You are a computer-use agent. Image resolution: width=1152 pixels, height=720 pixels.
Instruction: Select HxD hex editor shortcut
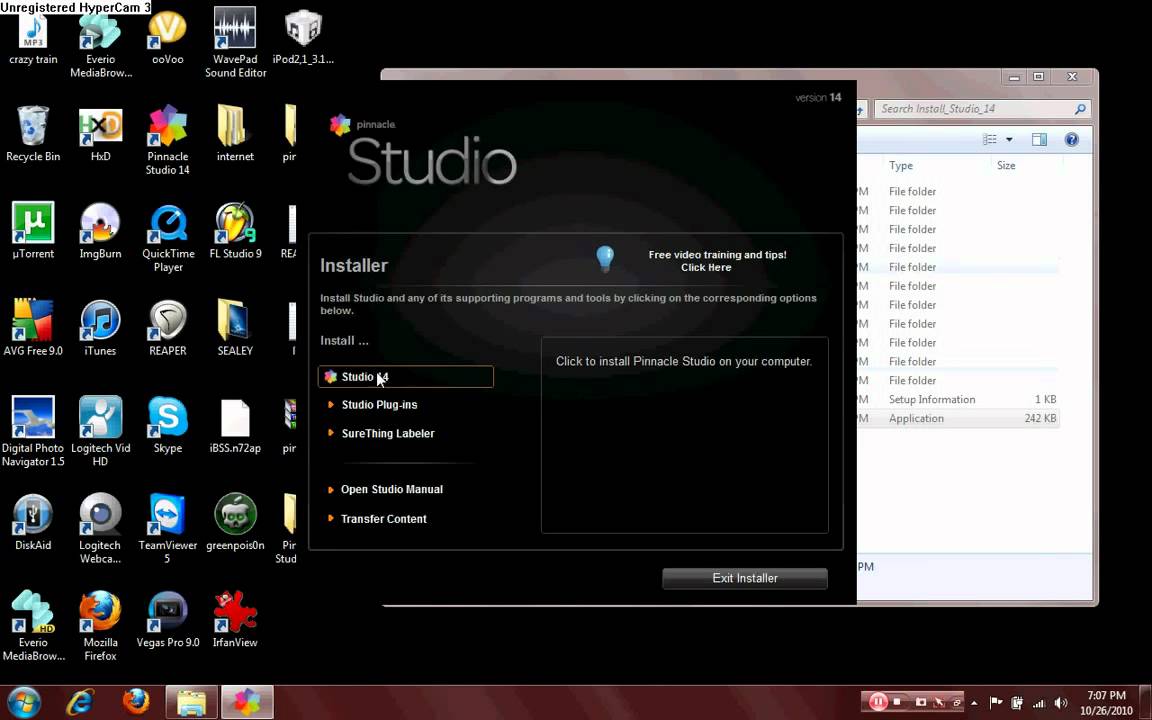point(101,134)
